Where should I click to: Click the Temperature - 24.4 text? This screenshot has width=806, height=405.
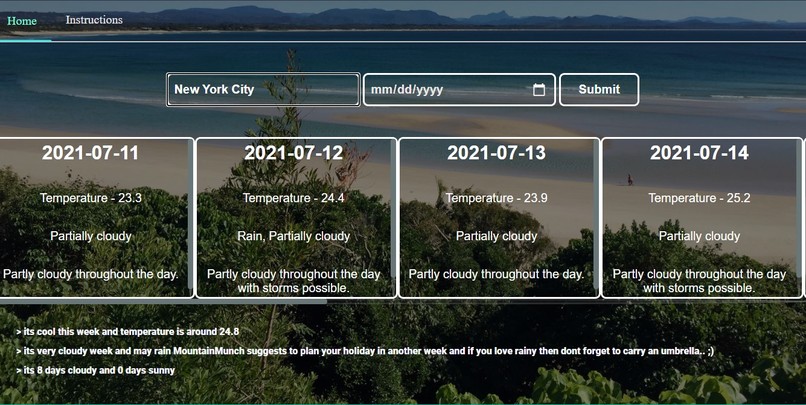pyautogui.click(x=294, y=198)
